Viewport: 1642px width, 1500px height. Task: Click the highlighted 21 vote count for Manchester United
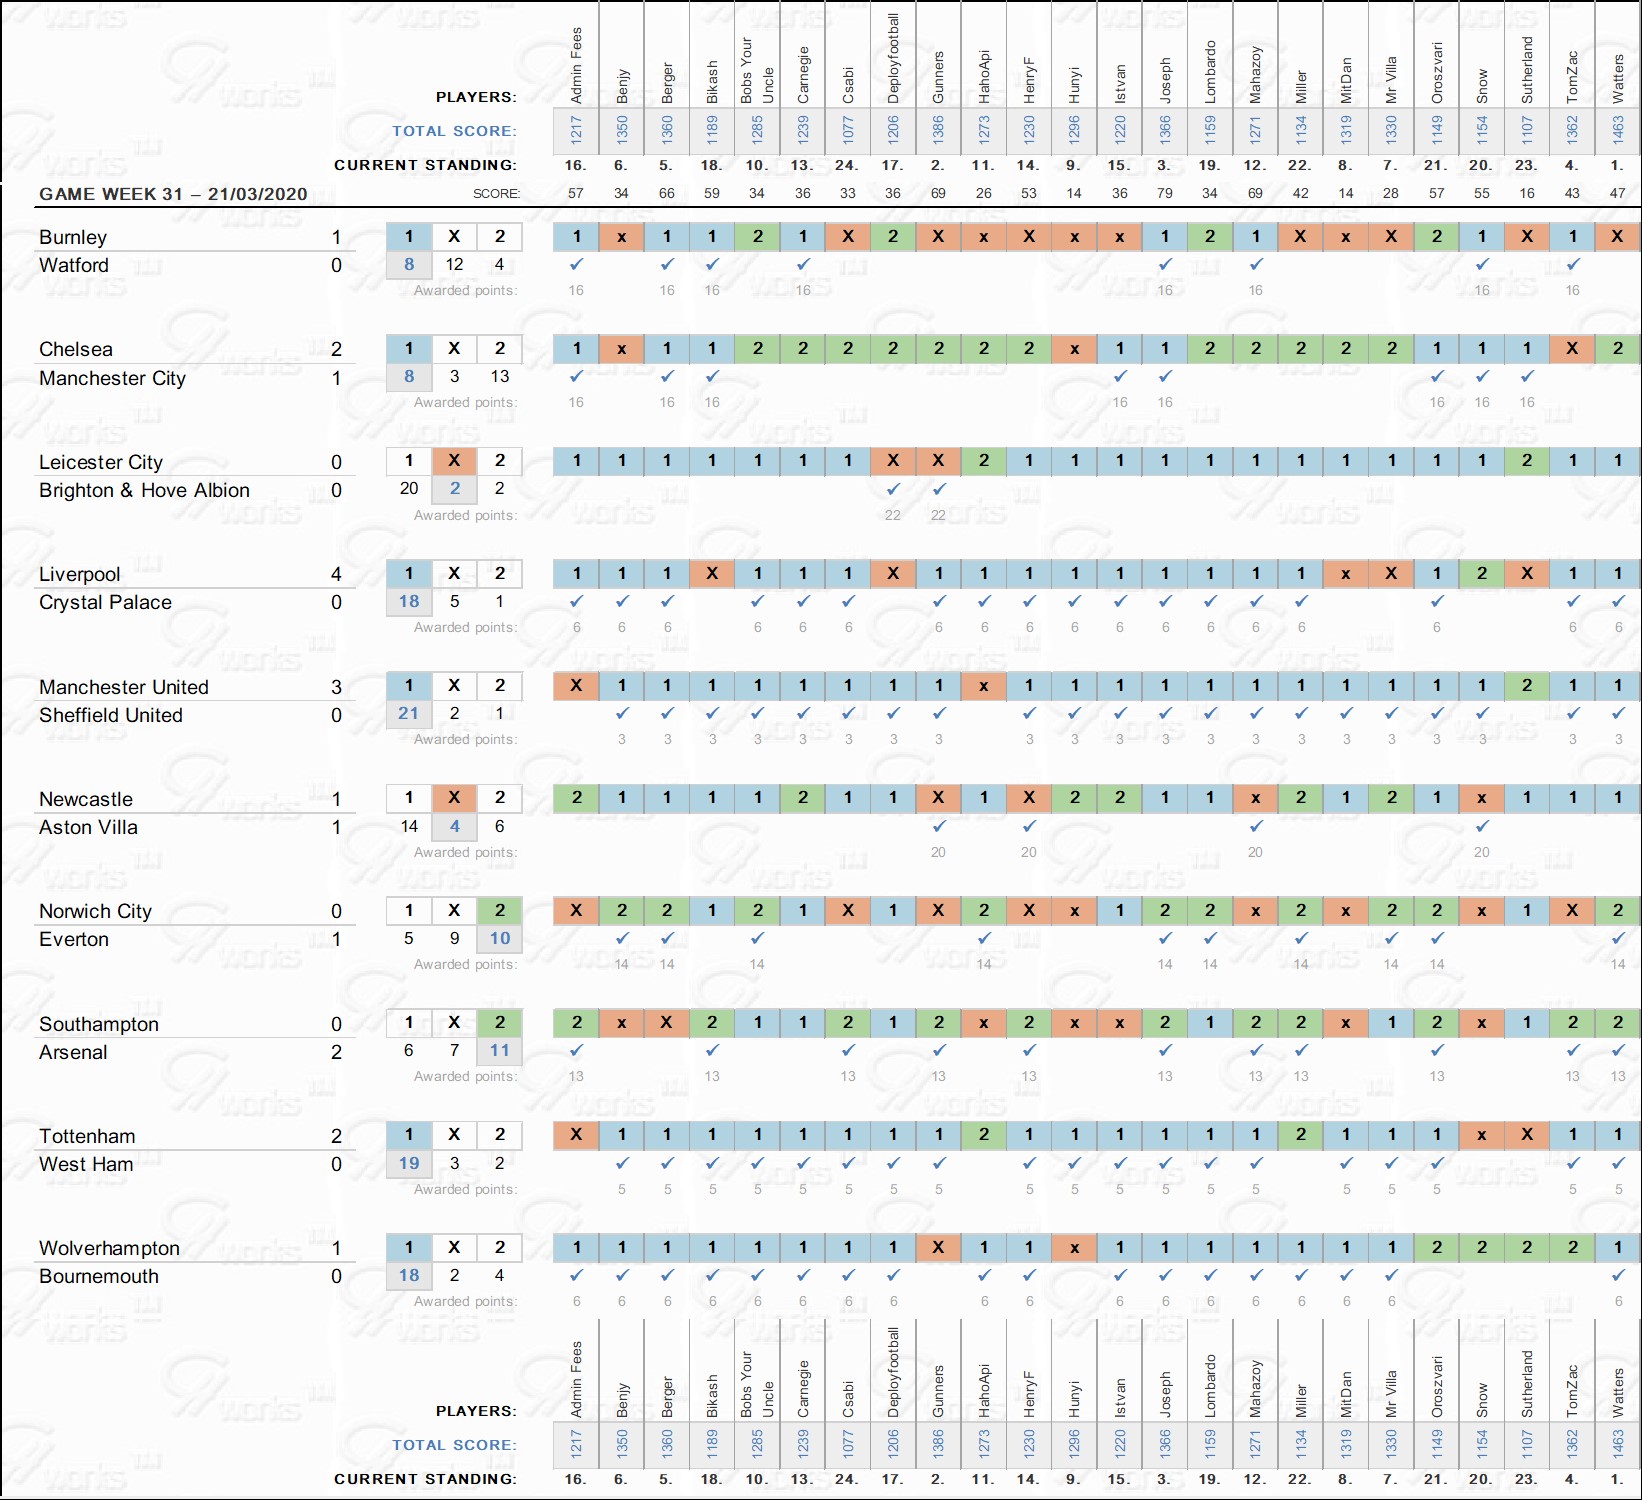(408, 713)
